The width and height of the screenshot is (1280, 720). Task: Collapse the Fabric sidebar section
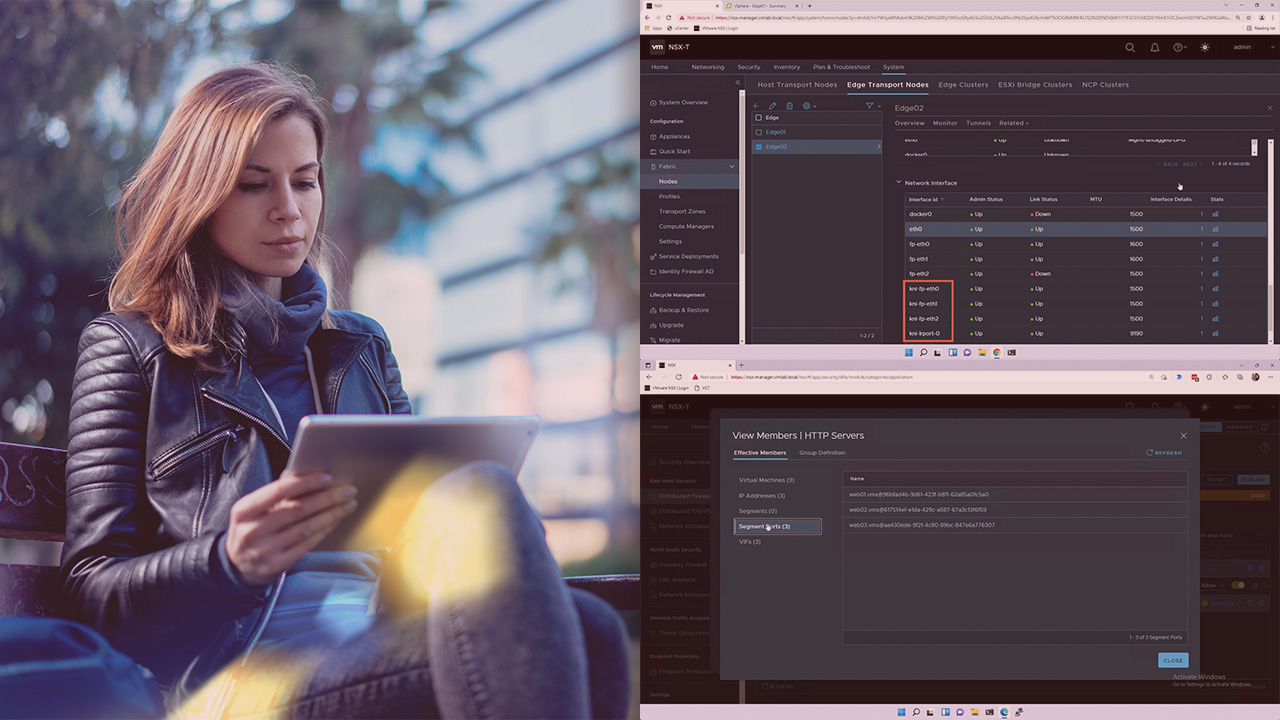pyautogui.click(x=732, y=166)
